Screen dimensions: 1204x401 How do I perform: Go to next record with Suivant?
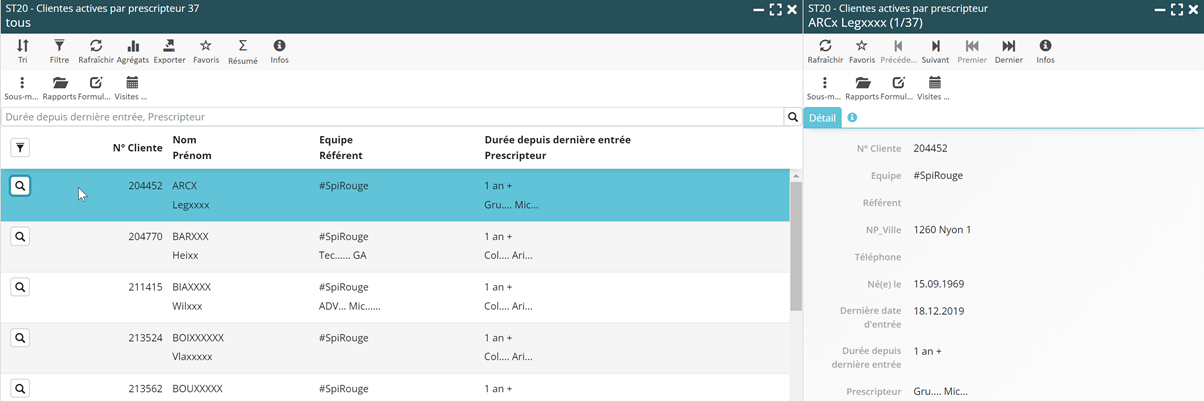click(x=935, y=52)
